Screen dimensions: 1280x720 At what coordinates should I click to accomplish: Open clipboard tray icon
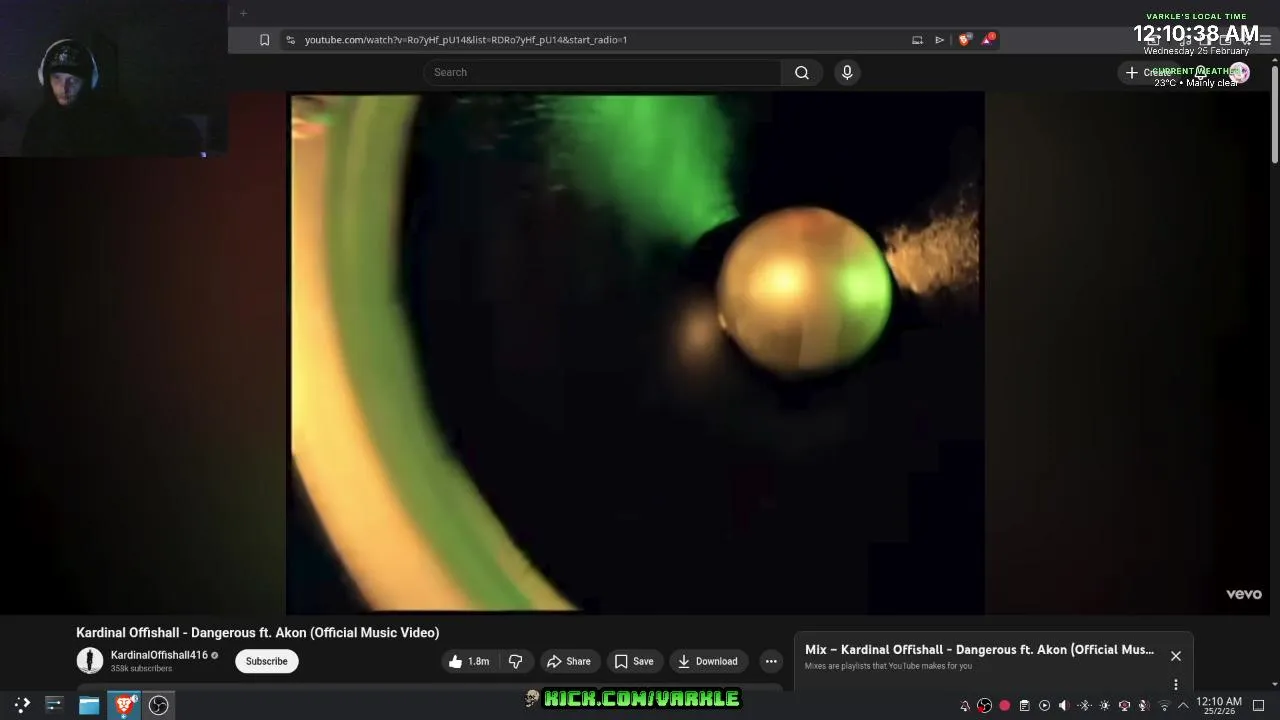[1024, 706]
